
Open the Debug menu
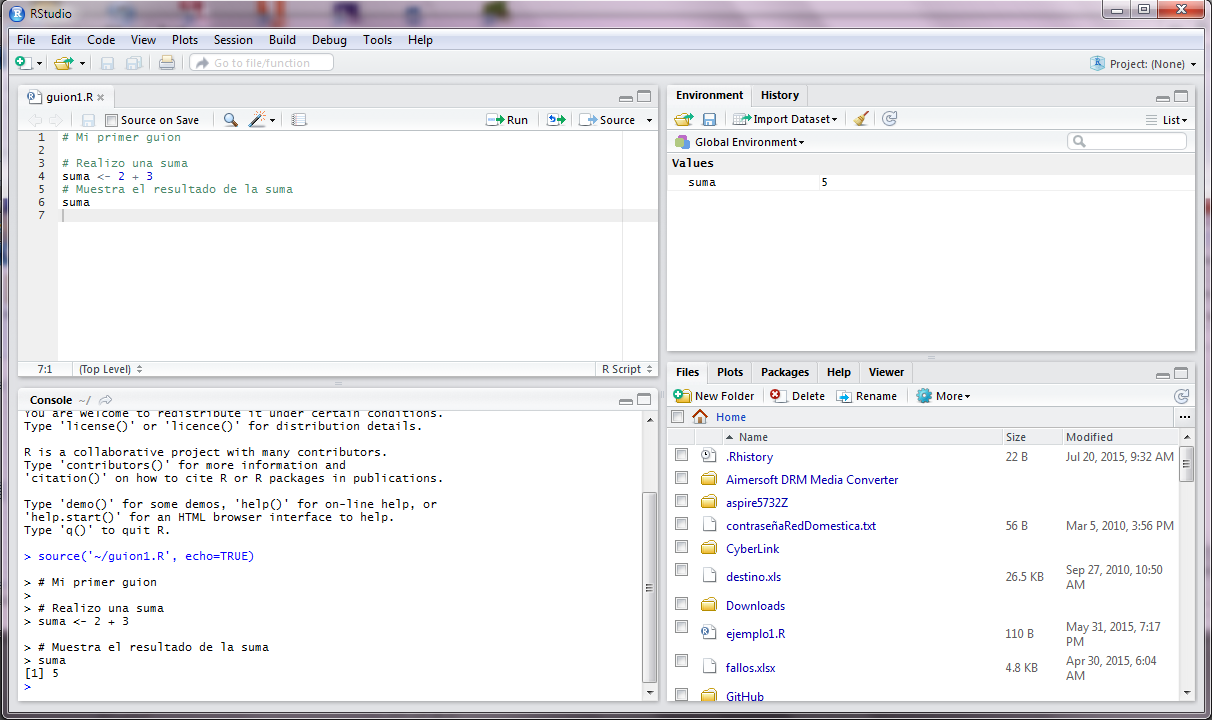[x=329, y=40]
